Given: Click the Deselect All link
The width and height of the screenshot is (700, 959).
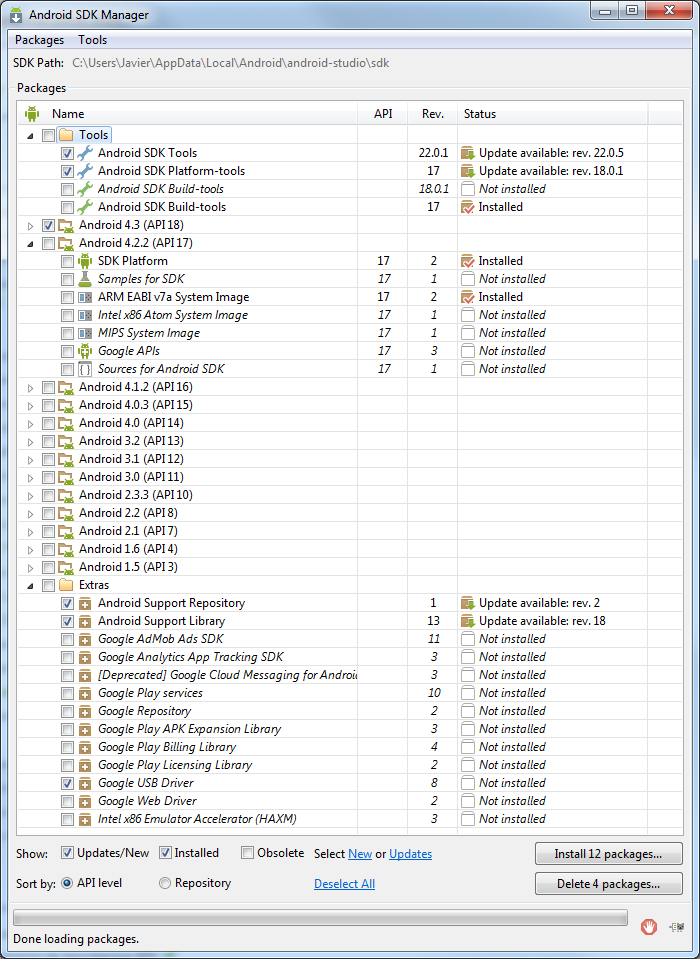Looking at the screenshot, I should point(344,884).
